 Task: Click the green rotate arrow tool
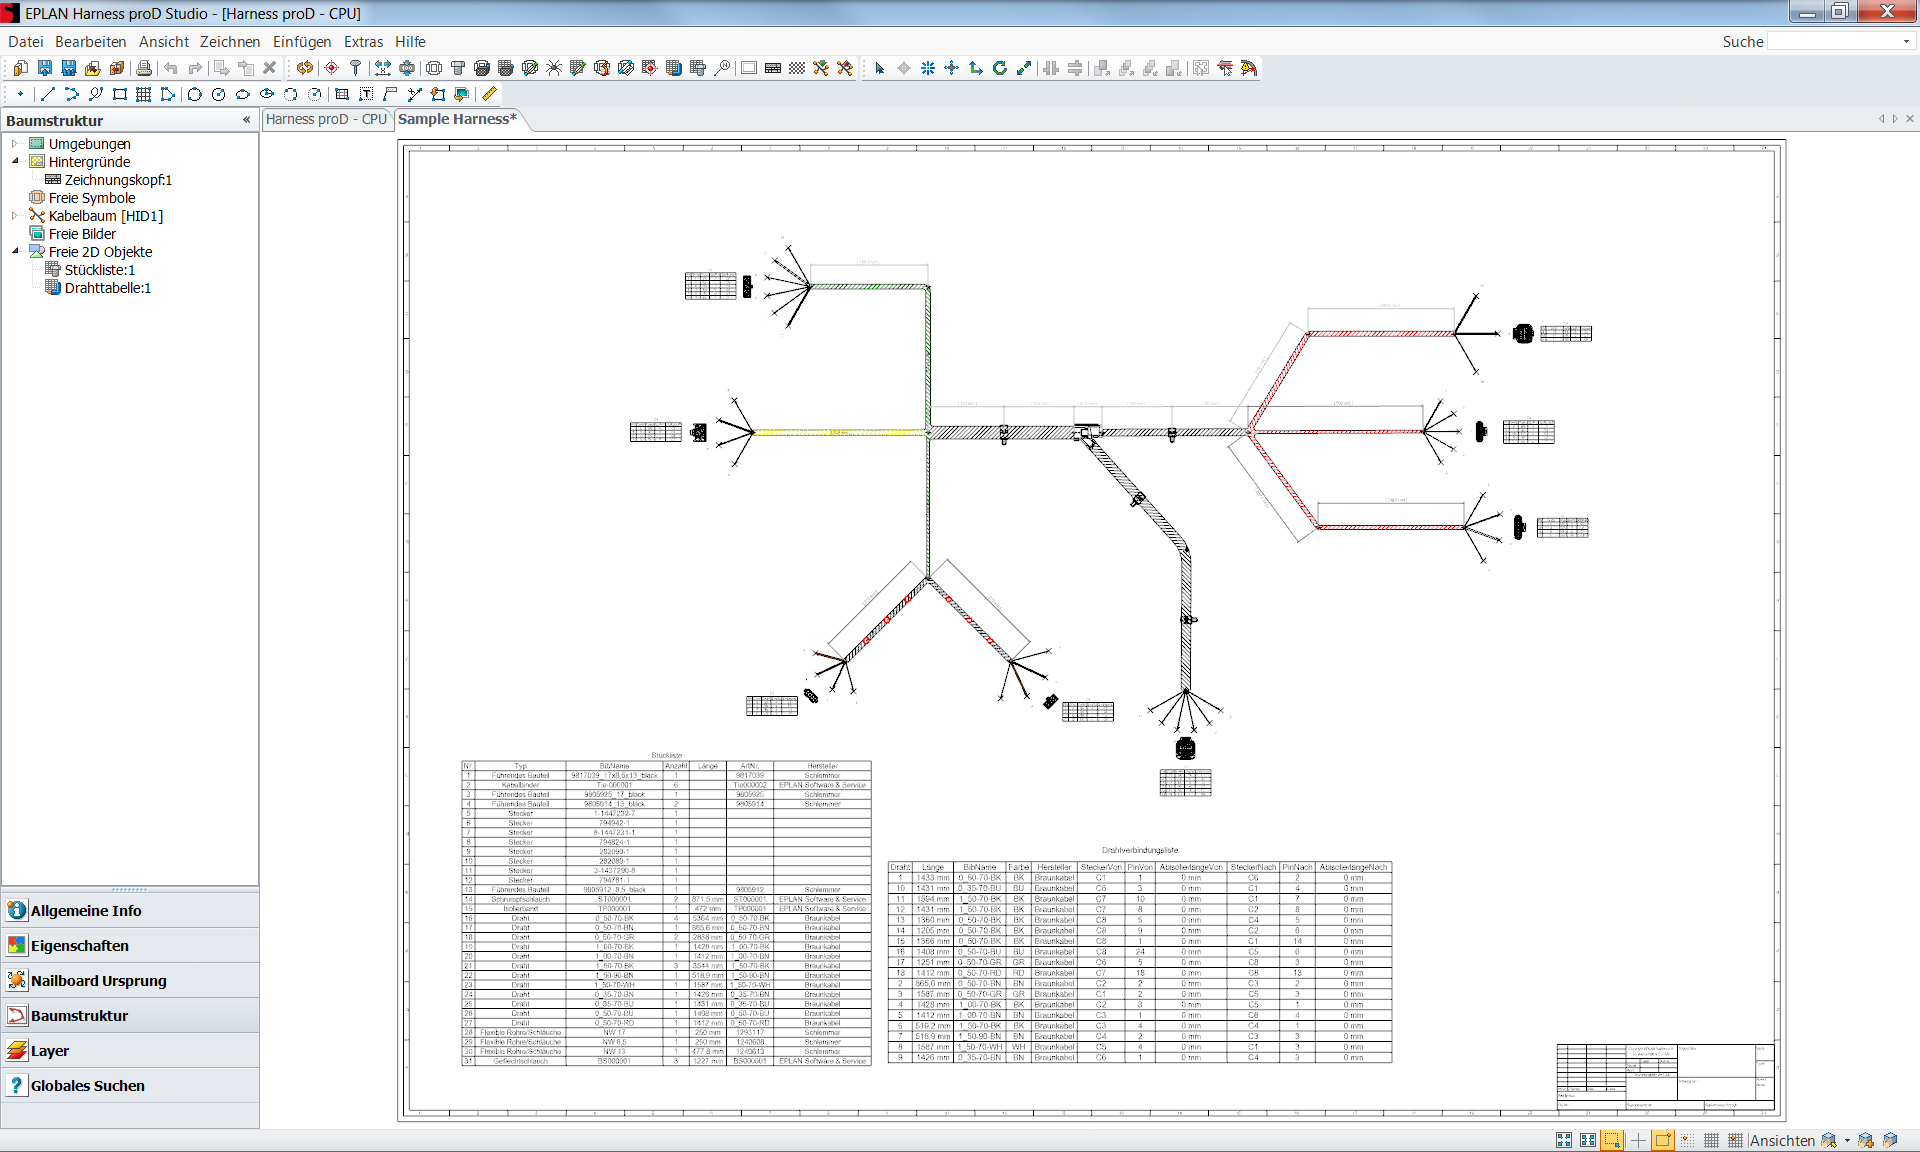click(999, 68)
